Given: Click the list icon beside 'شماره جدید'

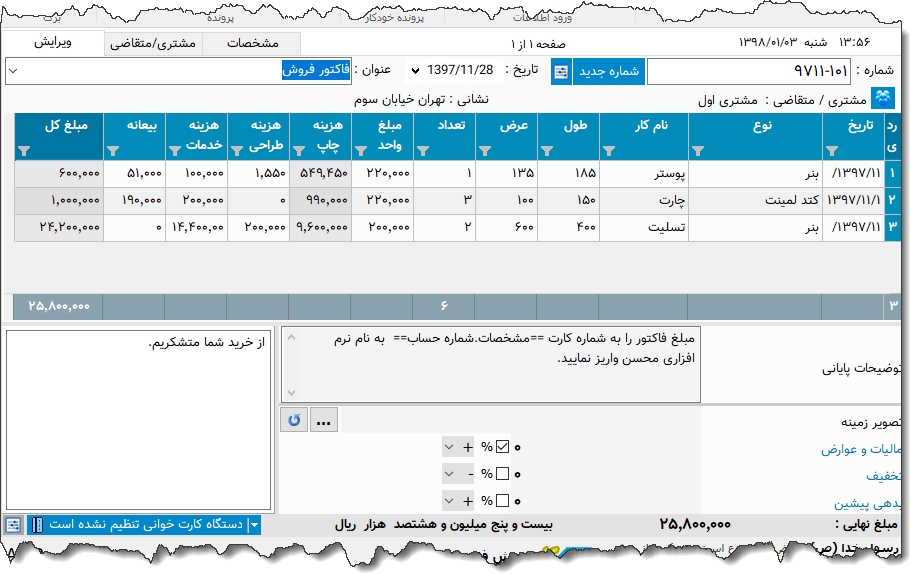Looking at the screenshot, I should 562,72.
